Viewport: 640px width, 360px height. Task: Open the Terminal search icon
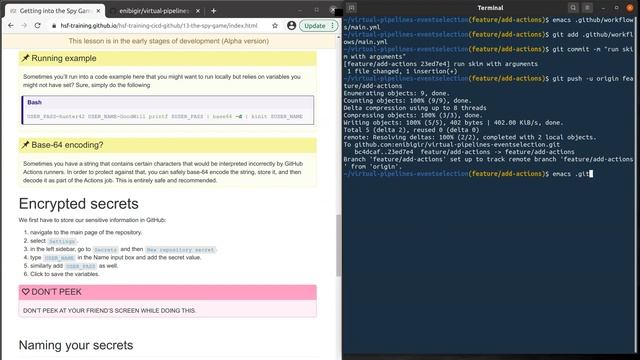pyautogui.click(x=573, y=7)
